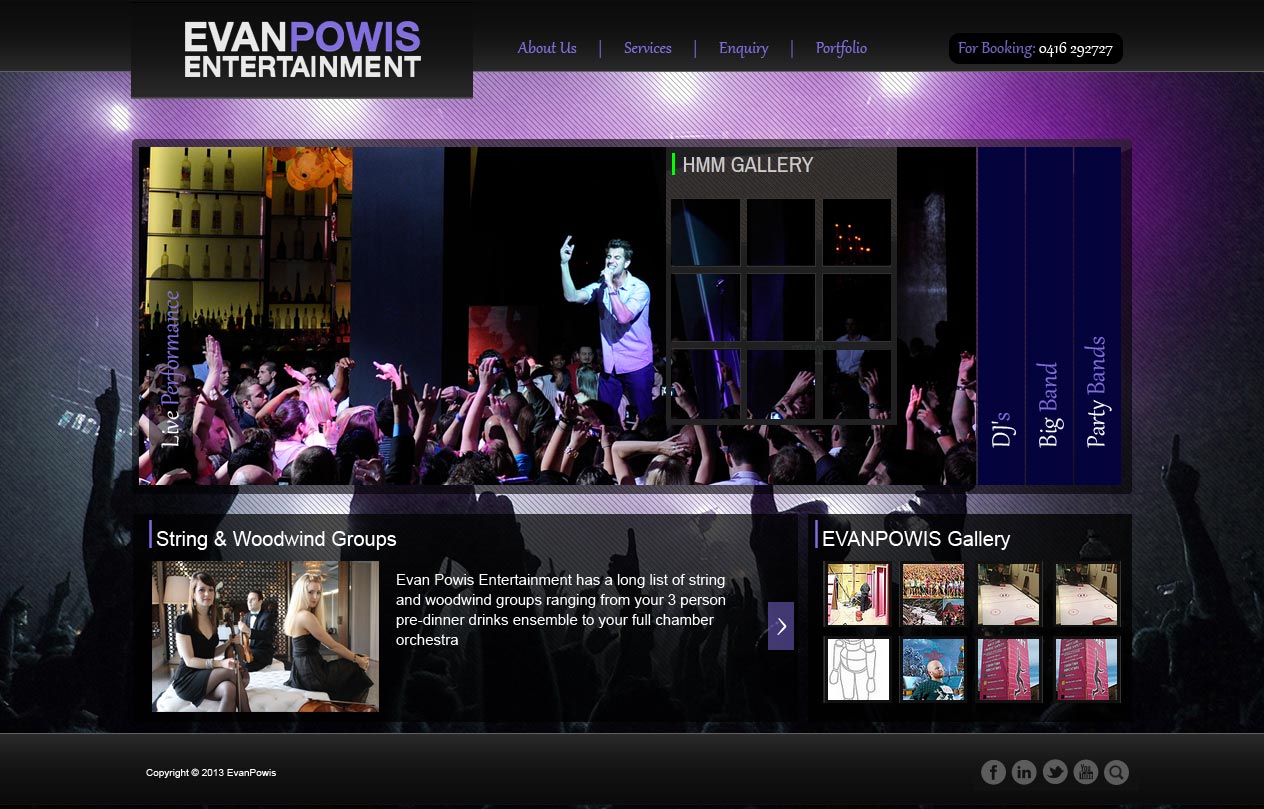This screenshot has width=1264, height=809.
Task: Open the outlined figure sketch thumbnail
Action: click(858, 669)
